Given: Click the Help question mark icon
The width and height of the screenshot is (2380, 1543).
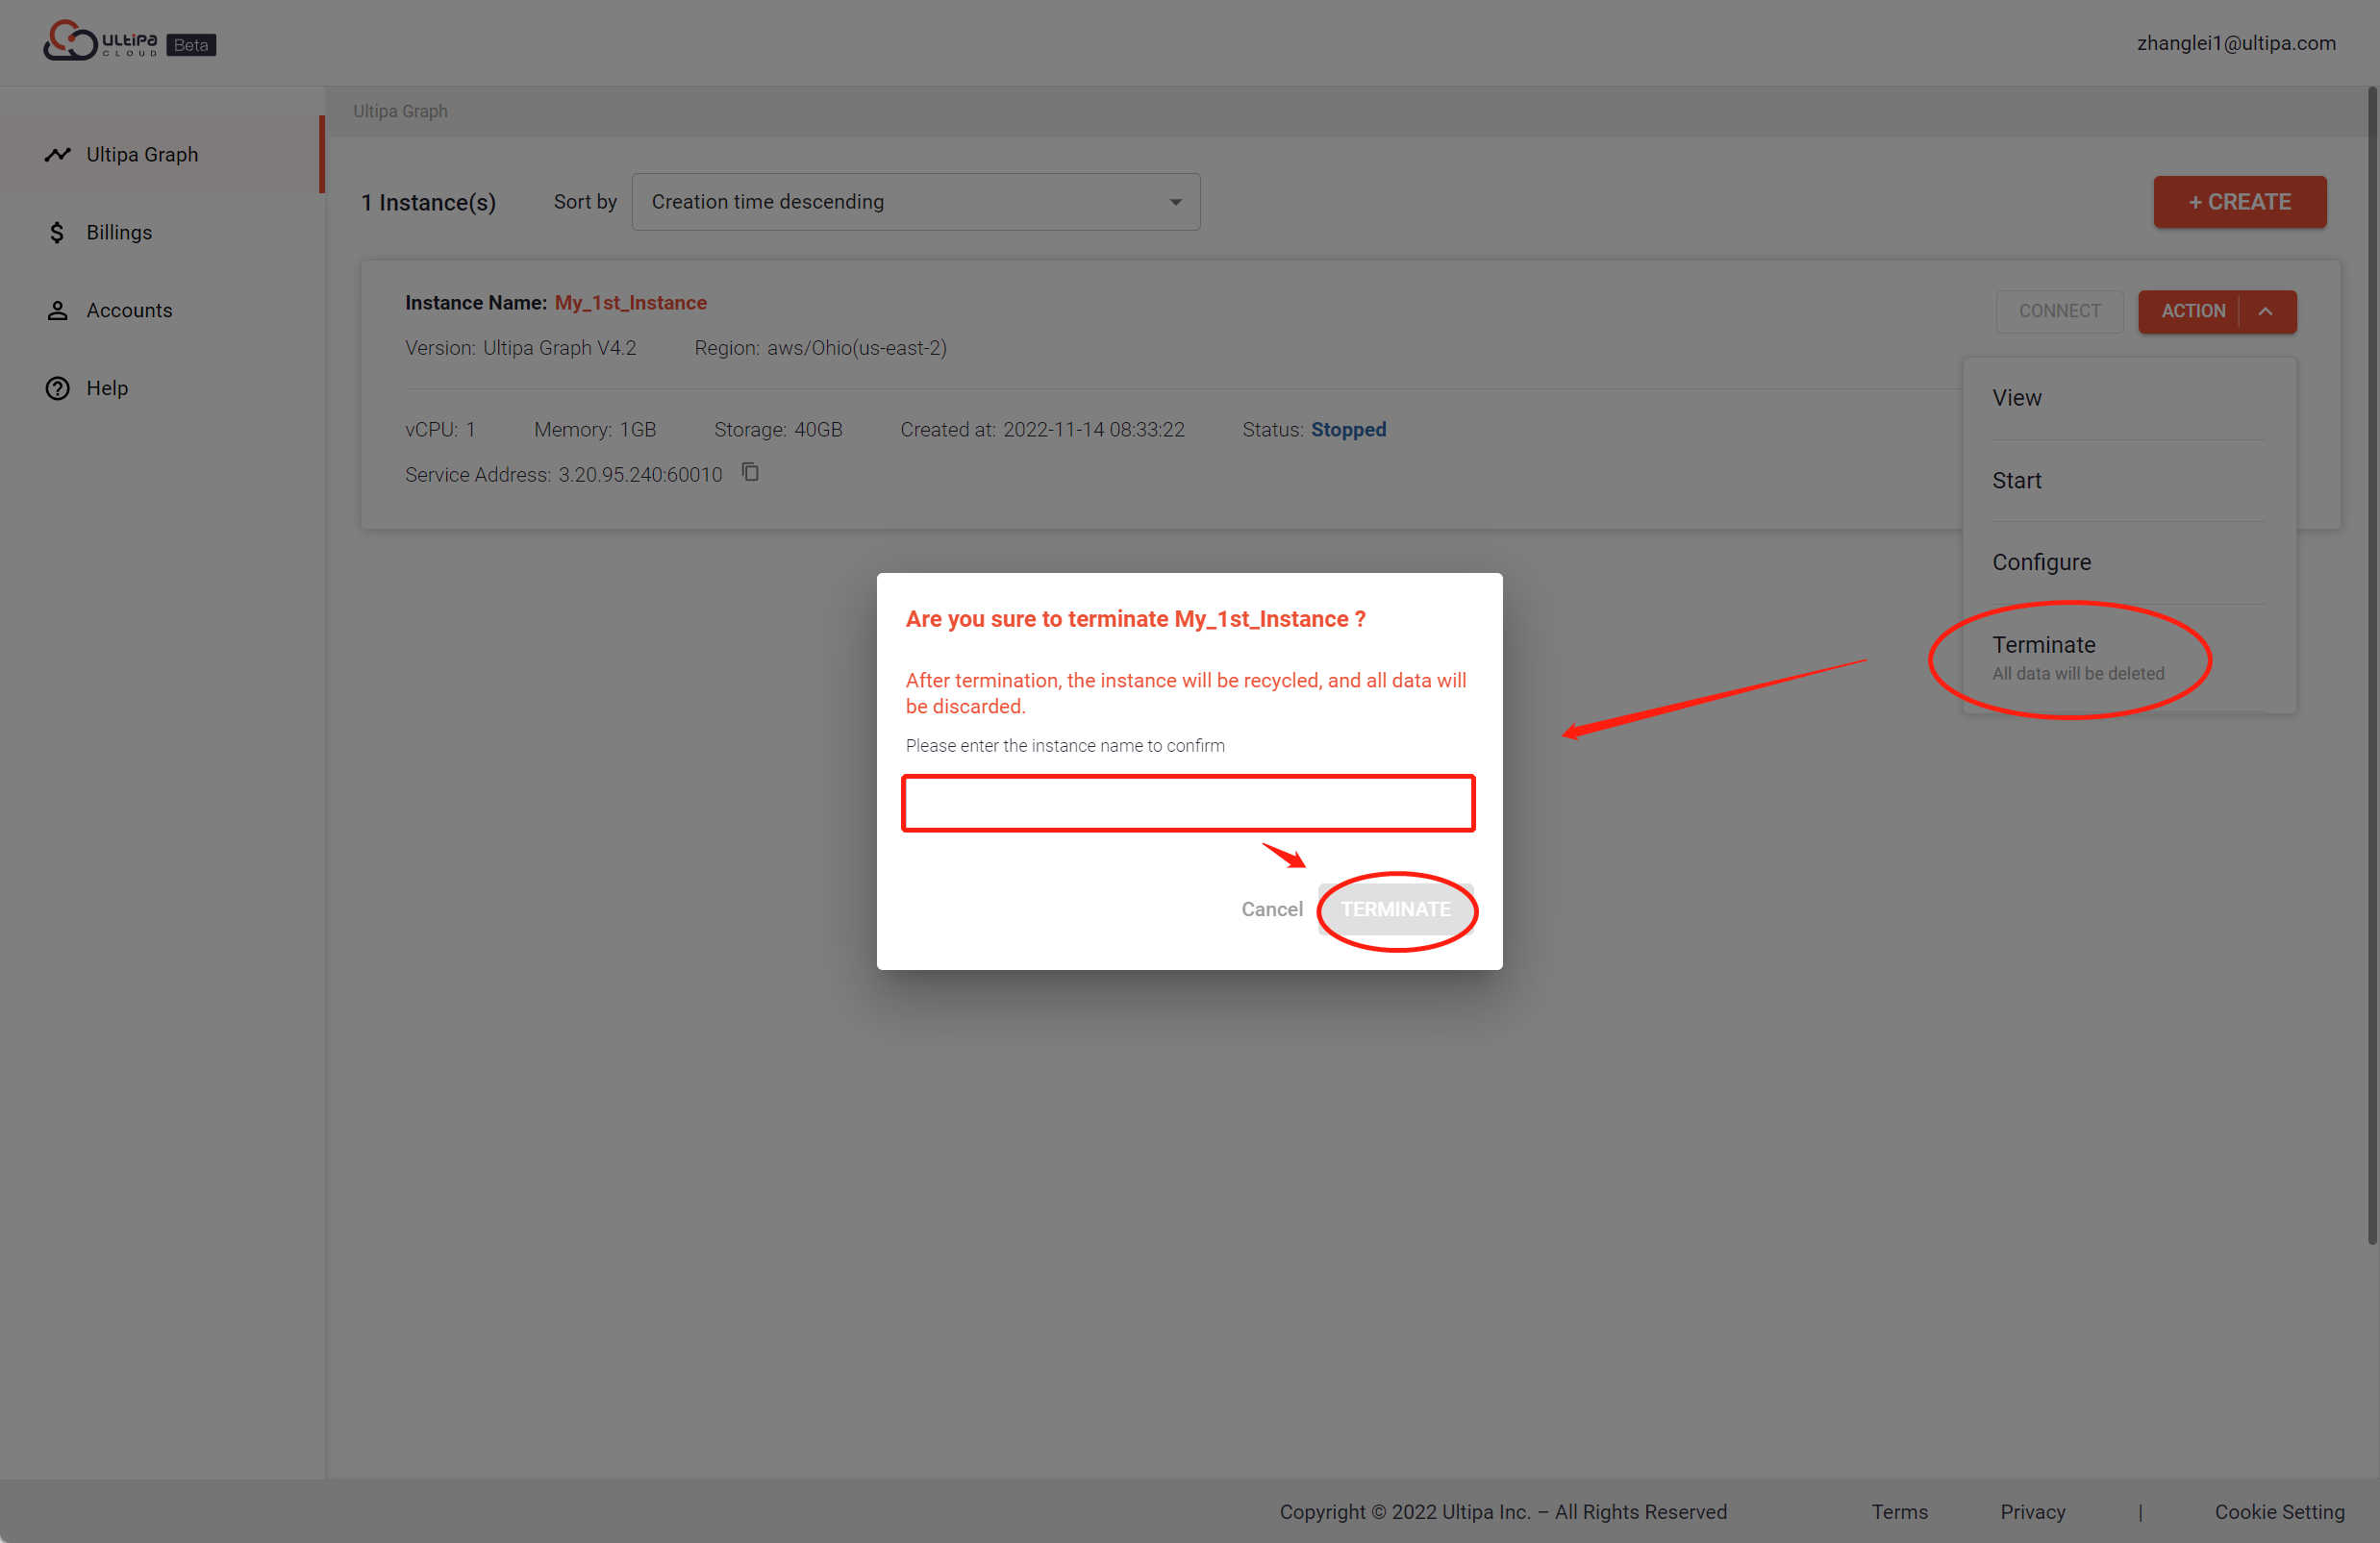Looking at the screenshot, I should [x=57, y=388].
